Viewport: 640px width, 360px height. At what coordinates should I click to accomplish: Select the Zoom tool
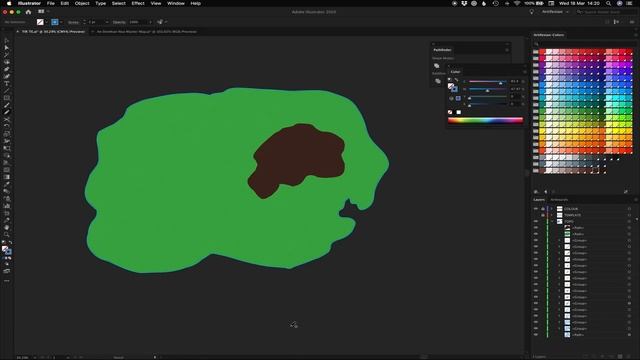(7, 235)
